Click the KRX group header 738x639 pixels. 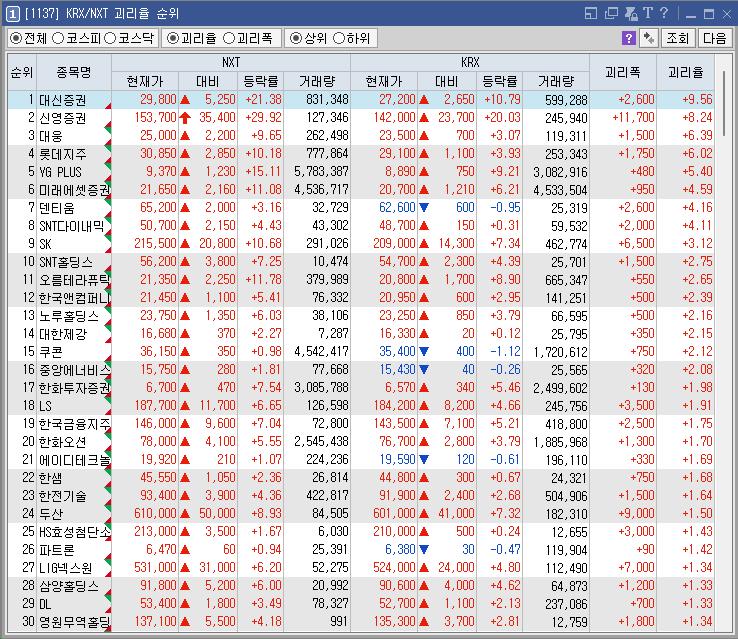click(470, 63)
